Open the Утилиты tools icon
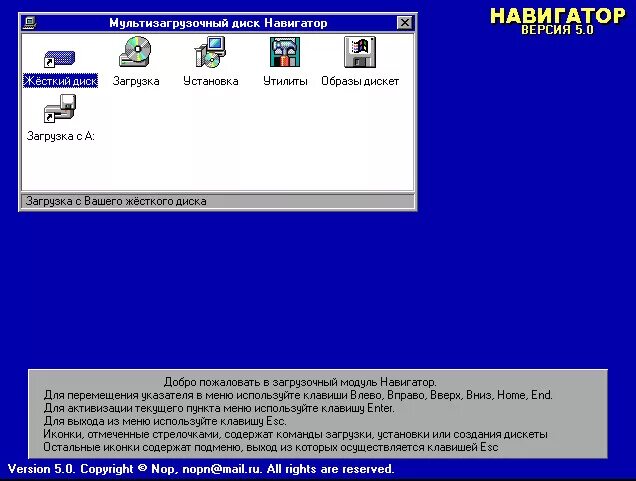The height and width of the screenshot is (481, 636). 285,52
